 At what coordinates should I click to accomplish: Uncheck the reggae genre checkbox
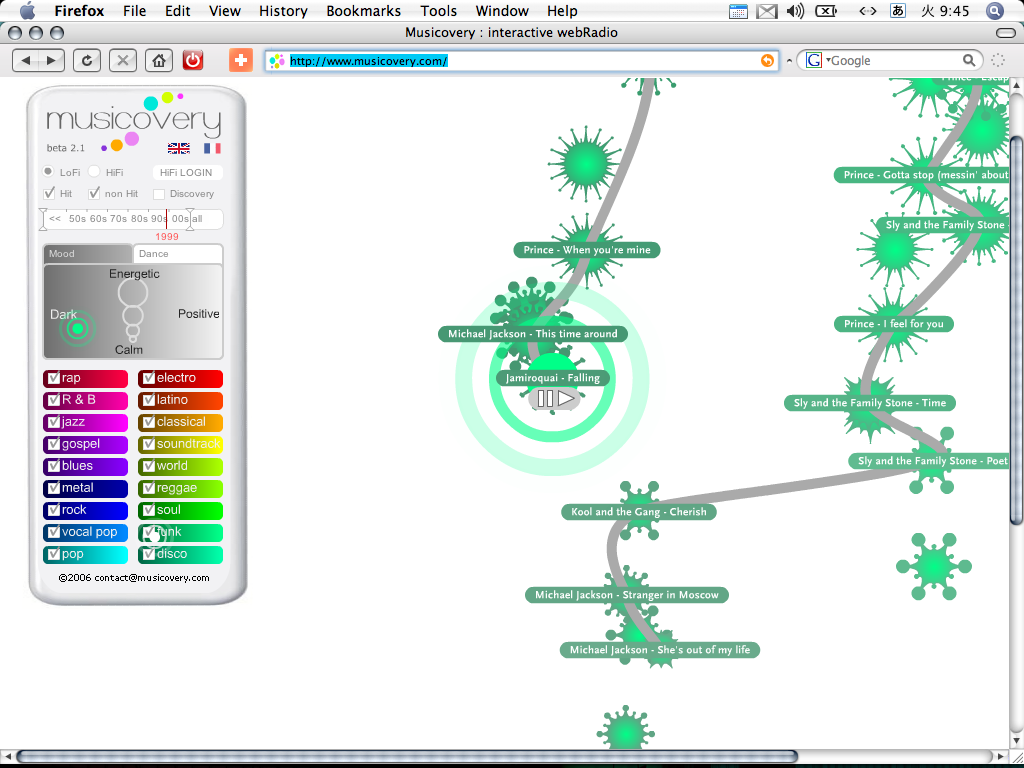(149, 488)
